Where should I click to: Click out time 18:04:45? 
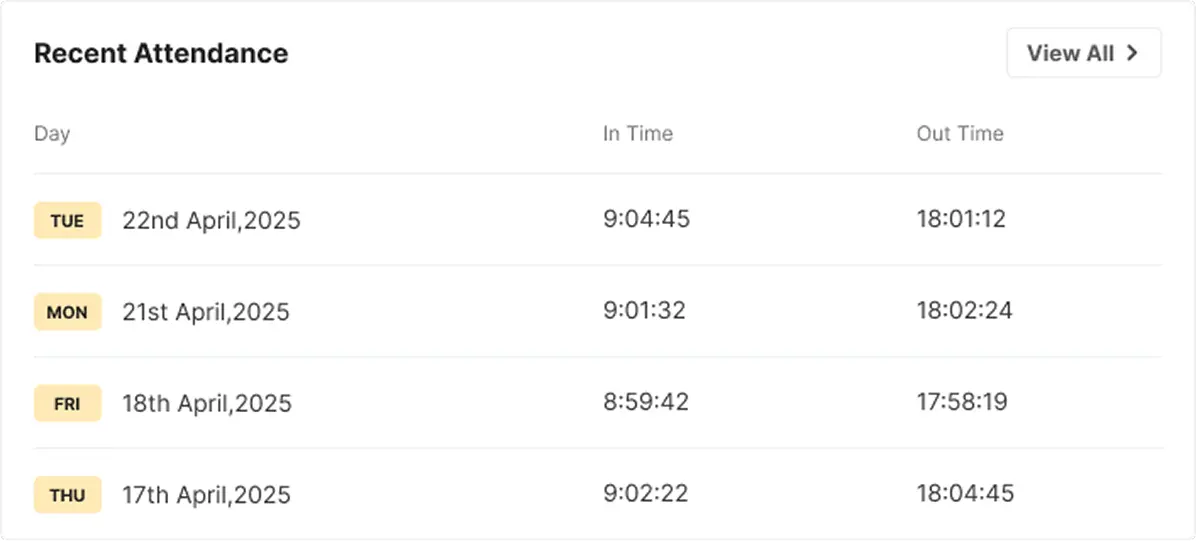(x=965, y=494)
